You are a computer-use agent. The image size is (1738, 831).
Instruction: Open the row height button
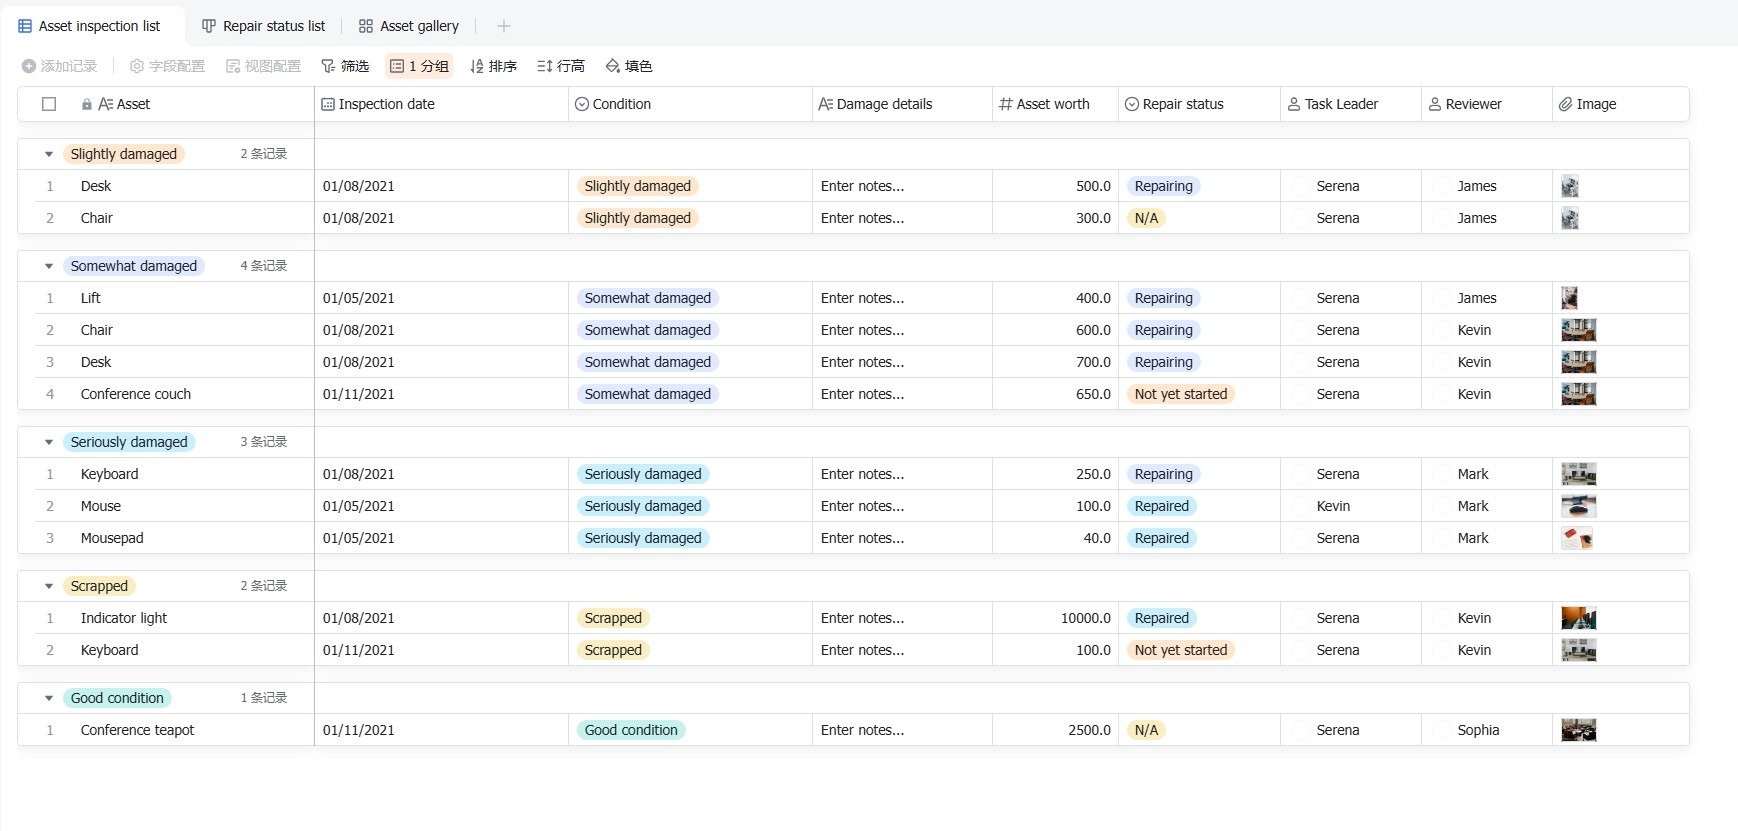(561, 66)
